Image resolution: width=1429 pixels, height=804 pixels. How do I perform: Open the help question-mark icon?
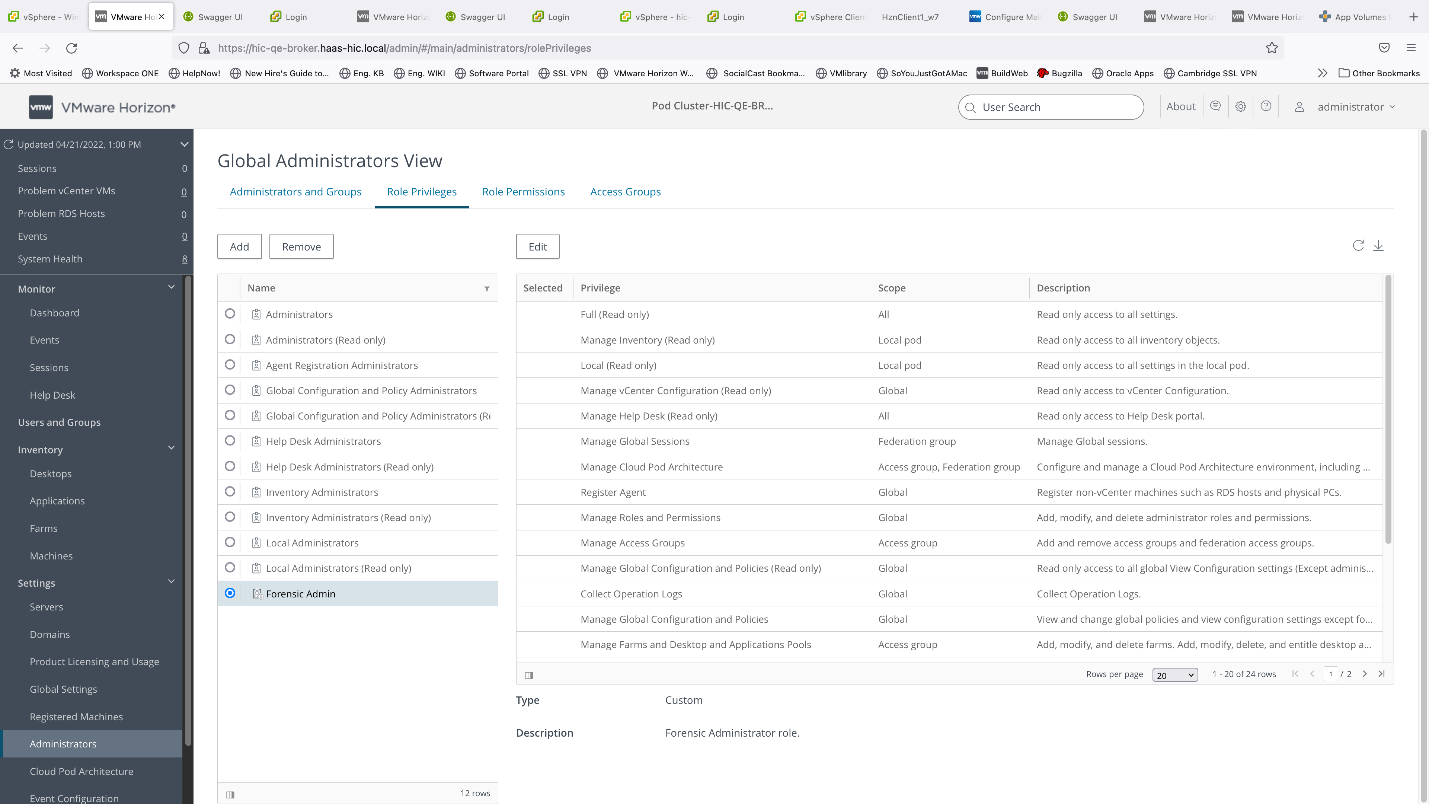(1265, 106)
